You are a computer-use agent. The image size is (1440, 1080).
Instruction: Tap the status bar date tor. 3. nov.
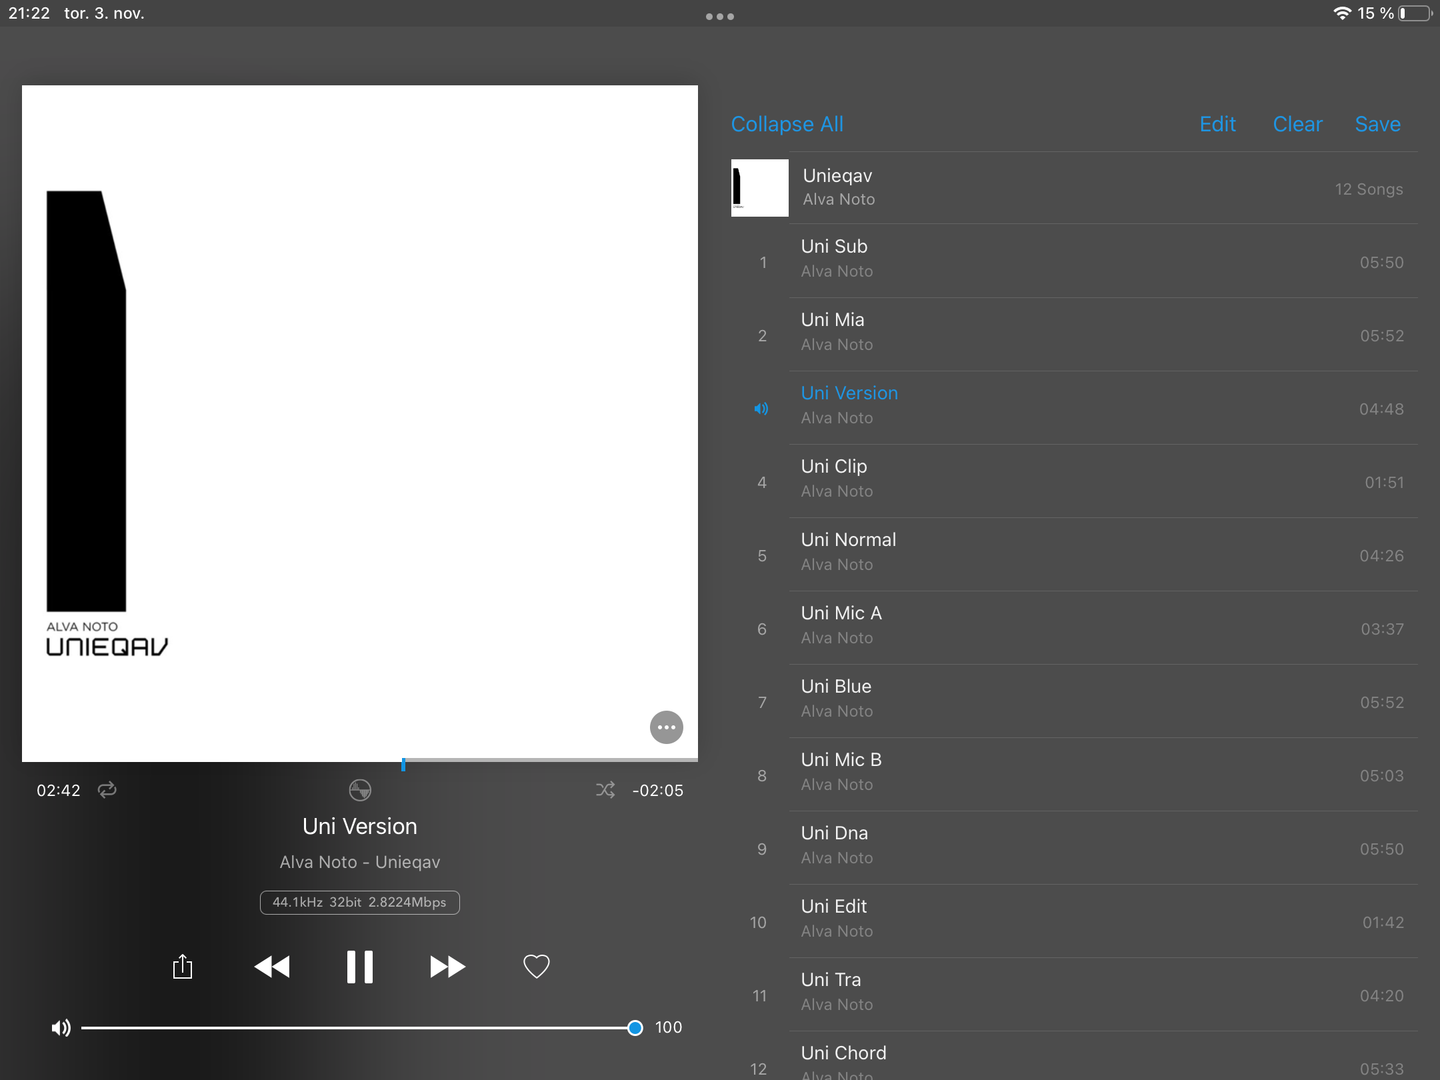[x=104, y=13]
